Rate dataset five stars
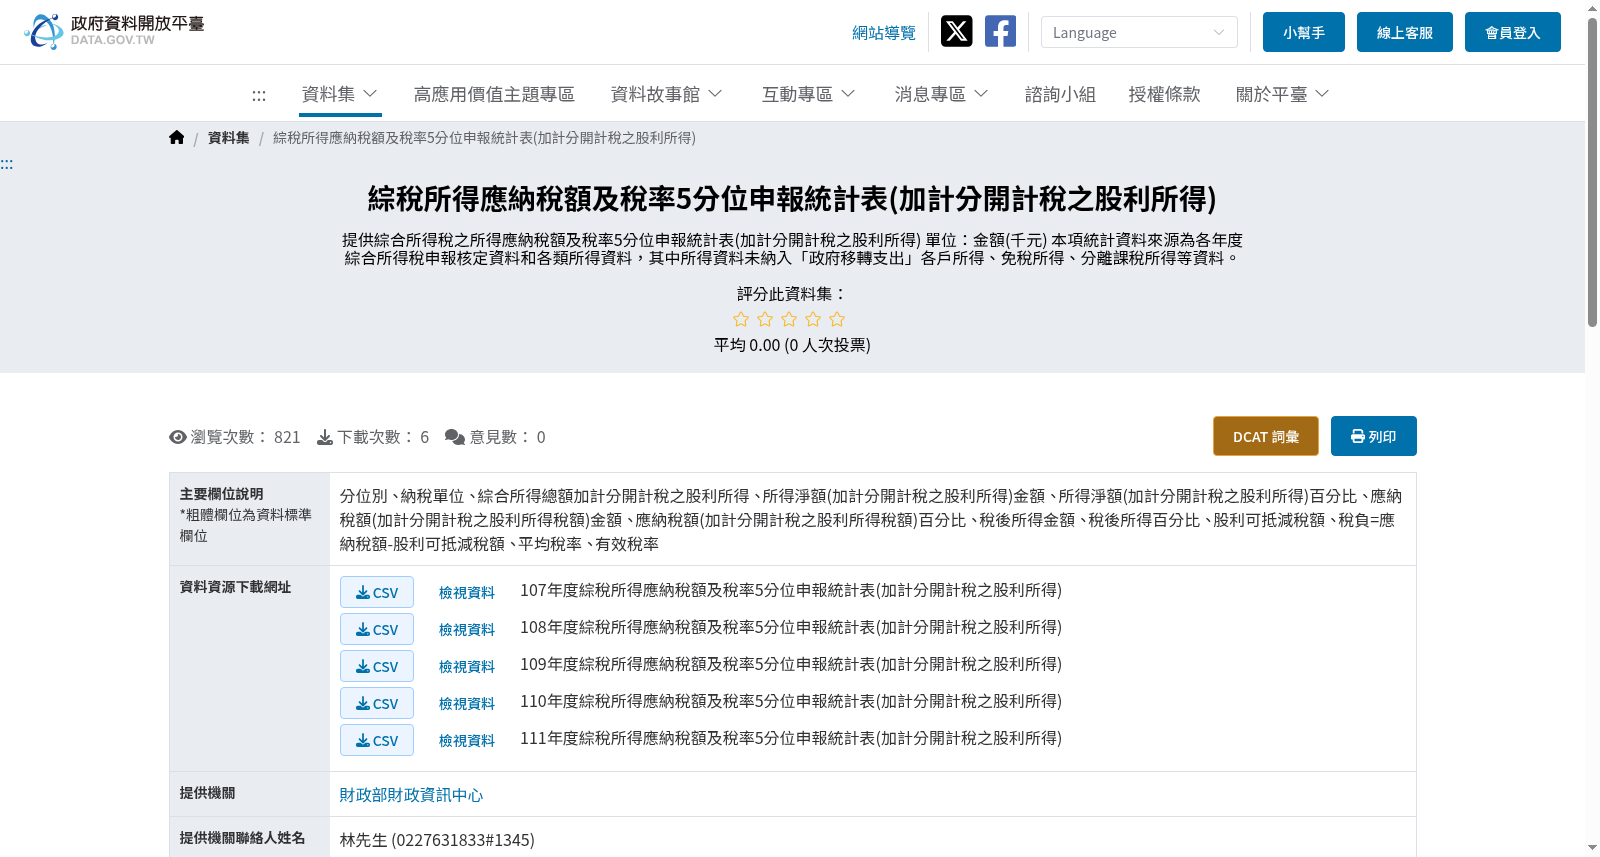The width and height of the screenshot is (1600, 857). pos(837,319)
